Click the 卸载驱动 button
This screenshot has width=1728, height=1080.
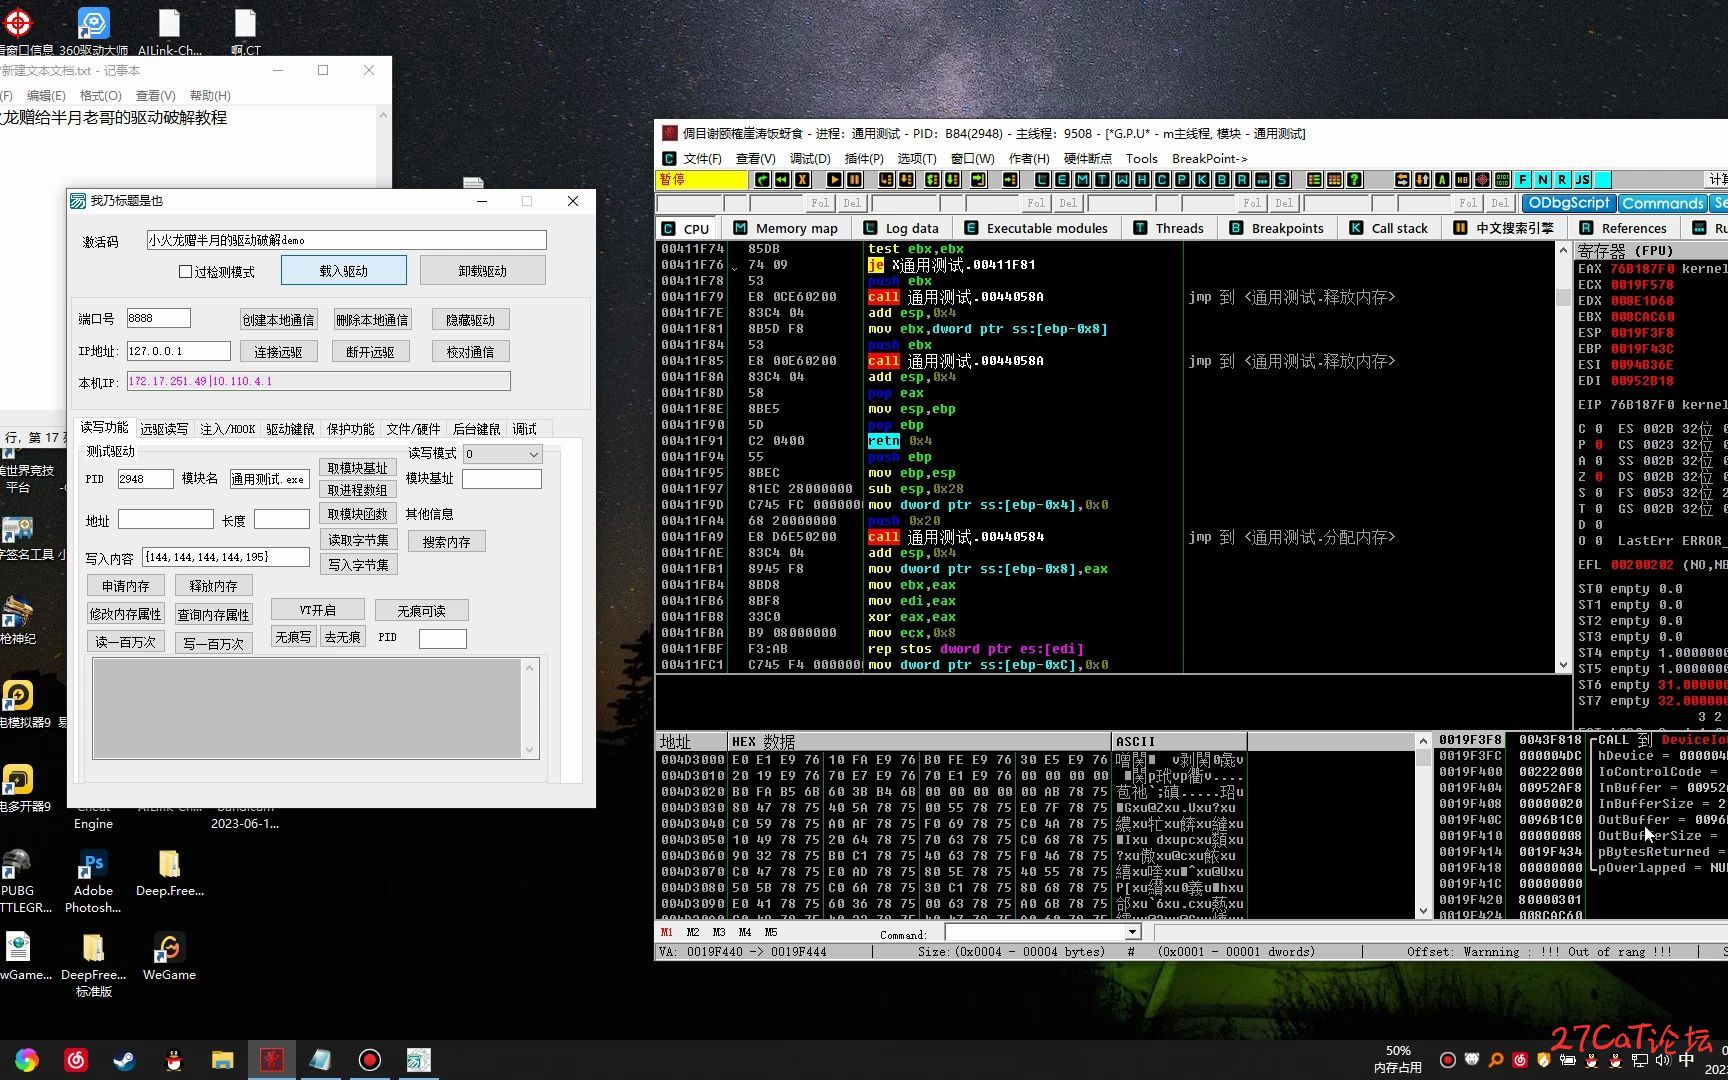click(x=483, y=271)
